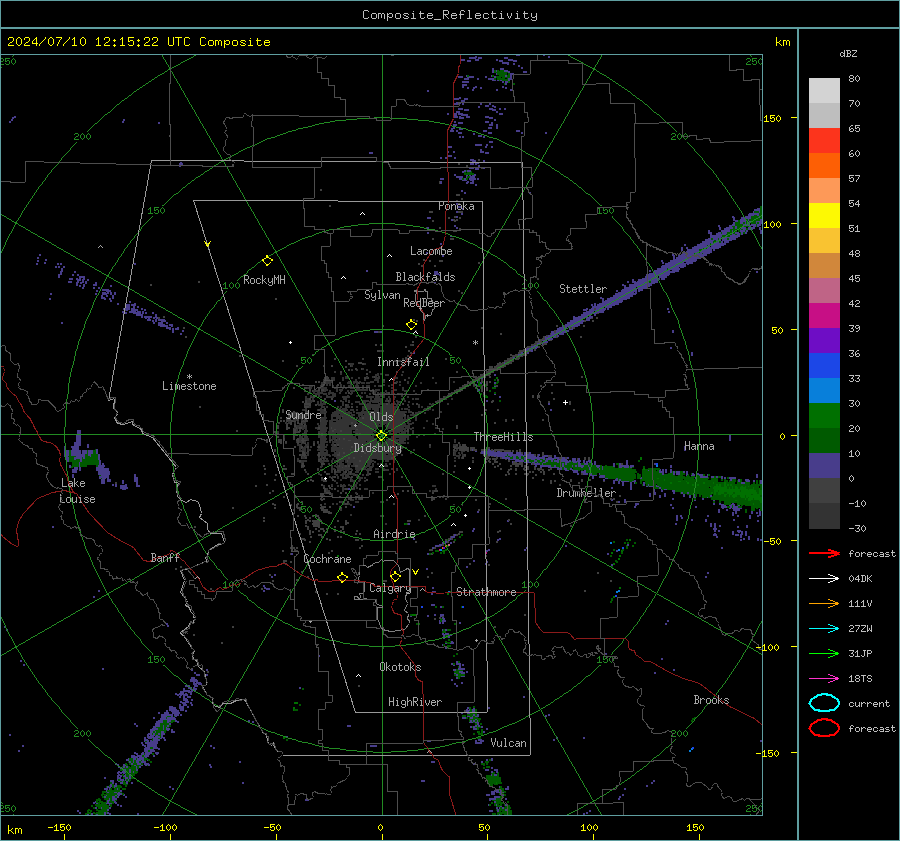Click the Composite_Reflectivity title

point(450,15)
